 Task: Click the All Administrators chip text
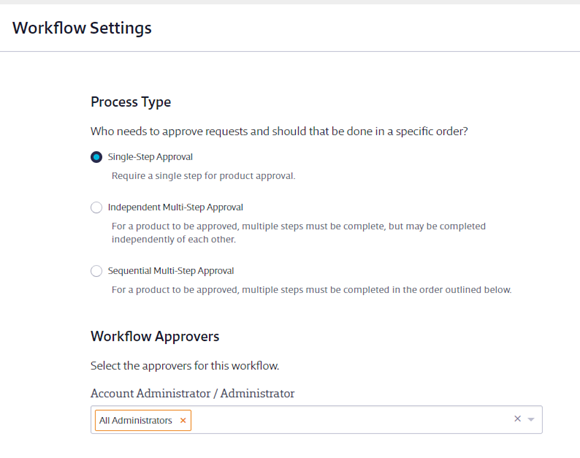point(135,421)
